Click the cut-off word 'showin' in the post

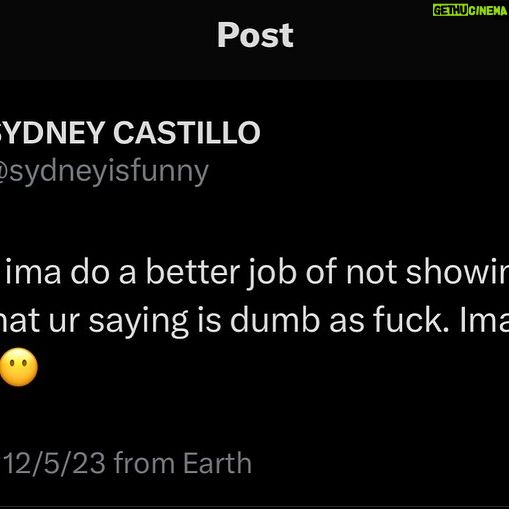coord(457,272)
